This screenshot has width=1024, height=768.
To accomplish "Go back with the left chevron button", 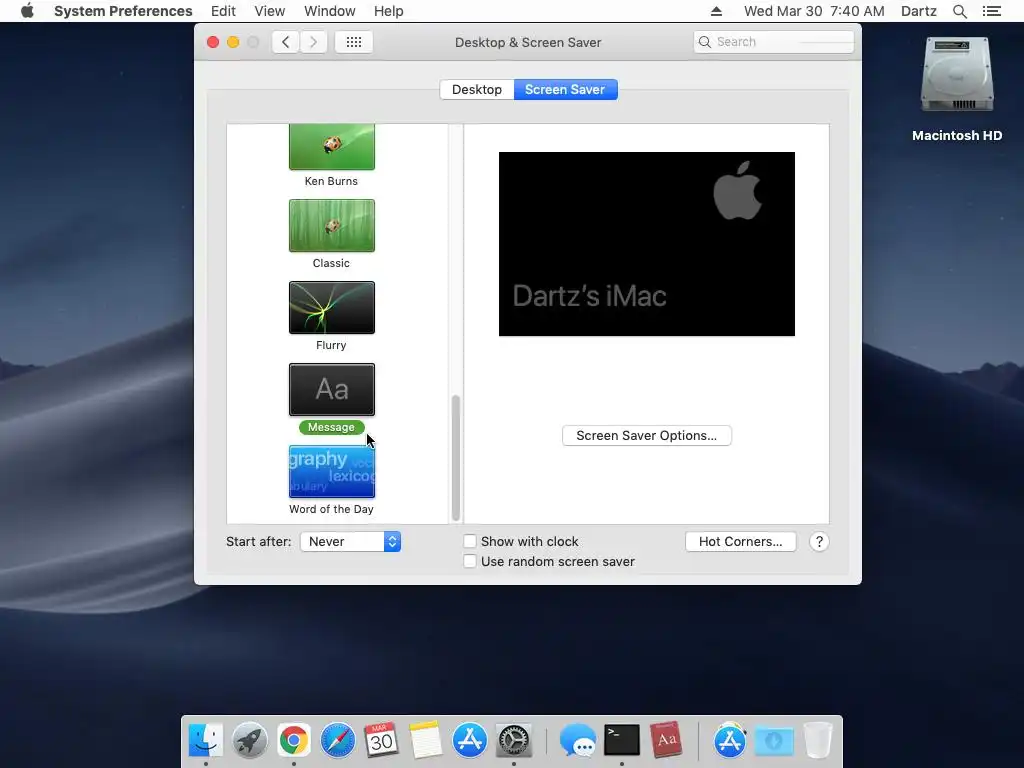I will pyautogui.click(x=285, y=42).
